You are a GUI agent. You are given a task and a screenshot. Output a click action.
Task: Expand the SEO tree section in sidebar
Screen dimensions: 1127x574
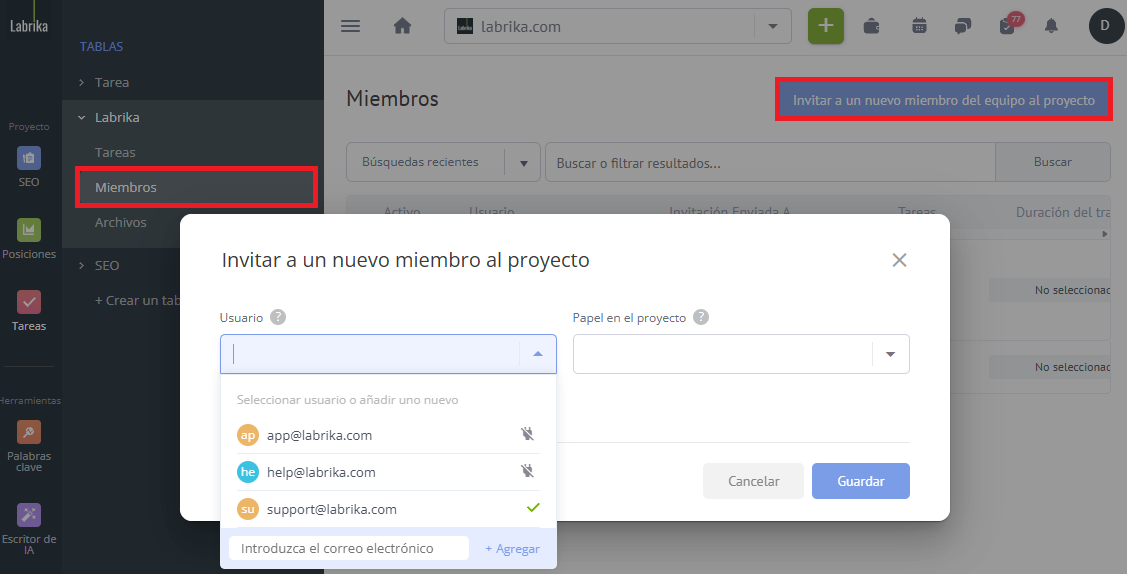(x=81, y=266)
